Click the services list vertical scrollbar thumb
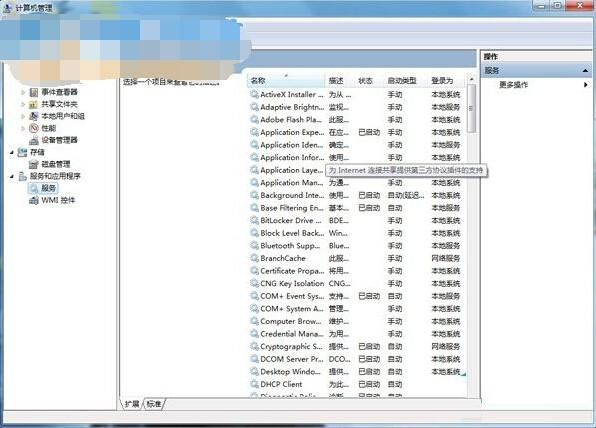Screen dimensions: 596x428 click(x=471, y=108)
